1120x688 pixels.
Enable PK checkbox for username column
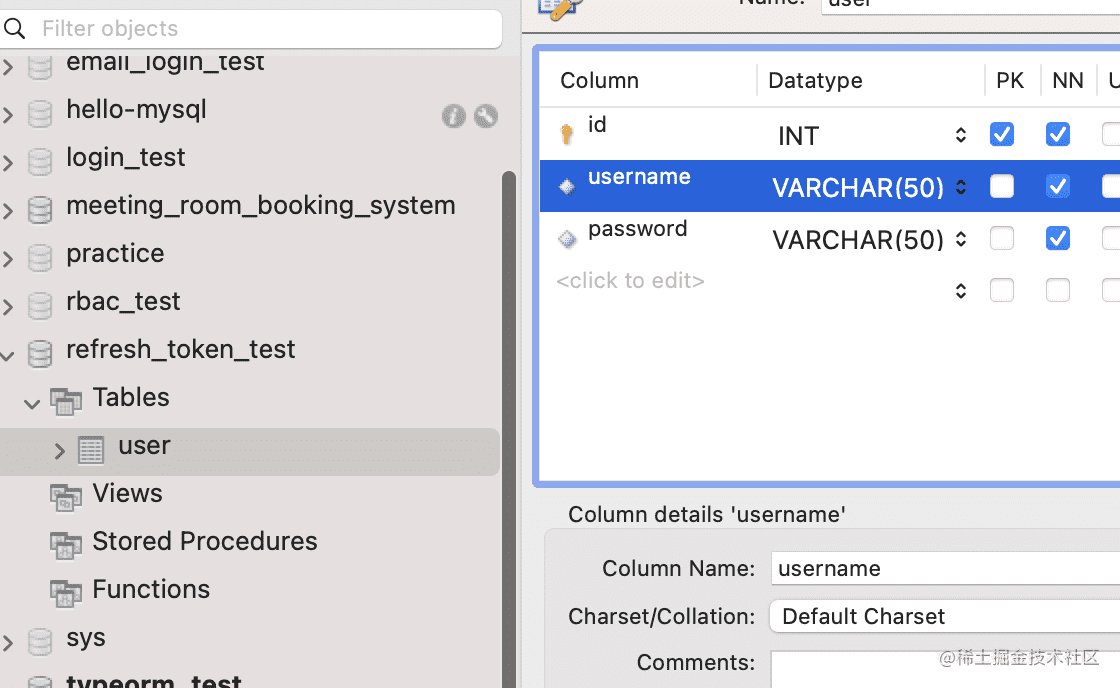[x=1001, y=186]
